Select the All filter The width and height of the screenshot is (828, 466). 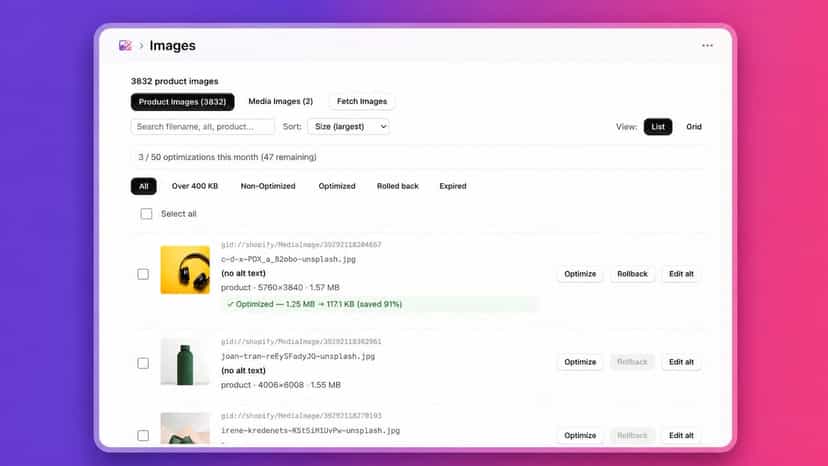tap(144, 186)
